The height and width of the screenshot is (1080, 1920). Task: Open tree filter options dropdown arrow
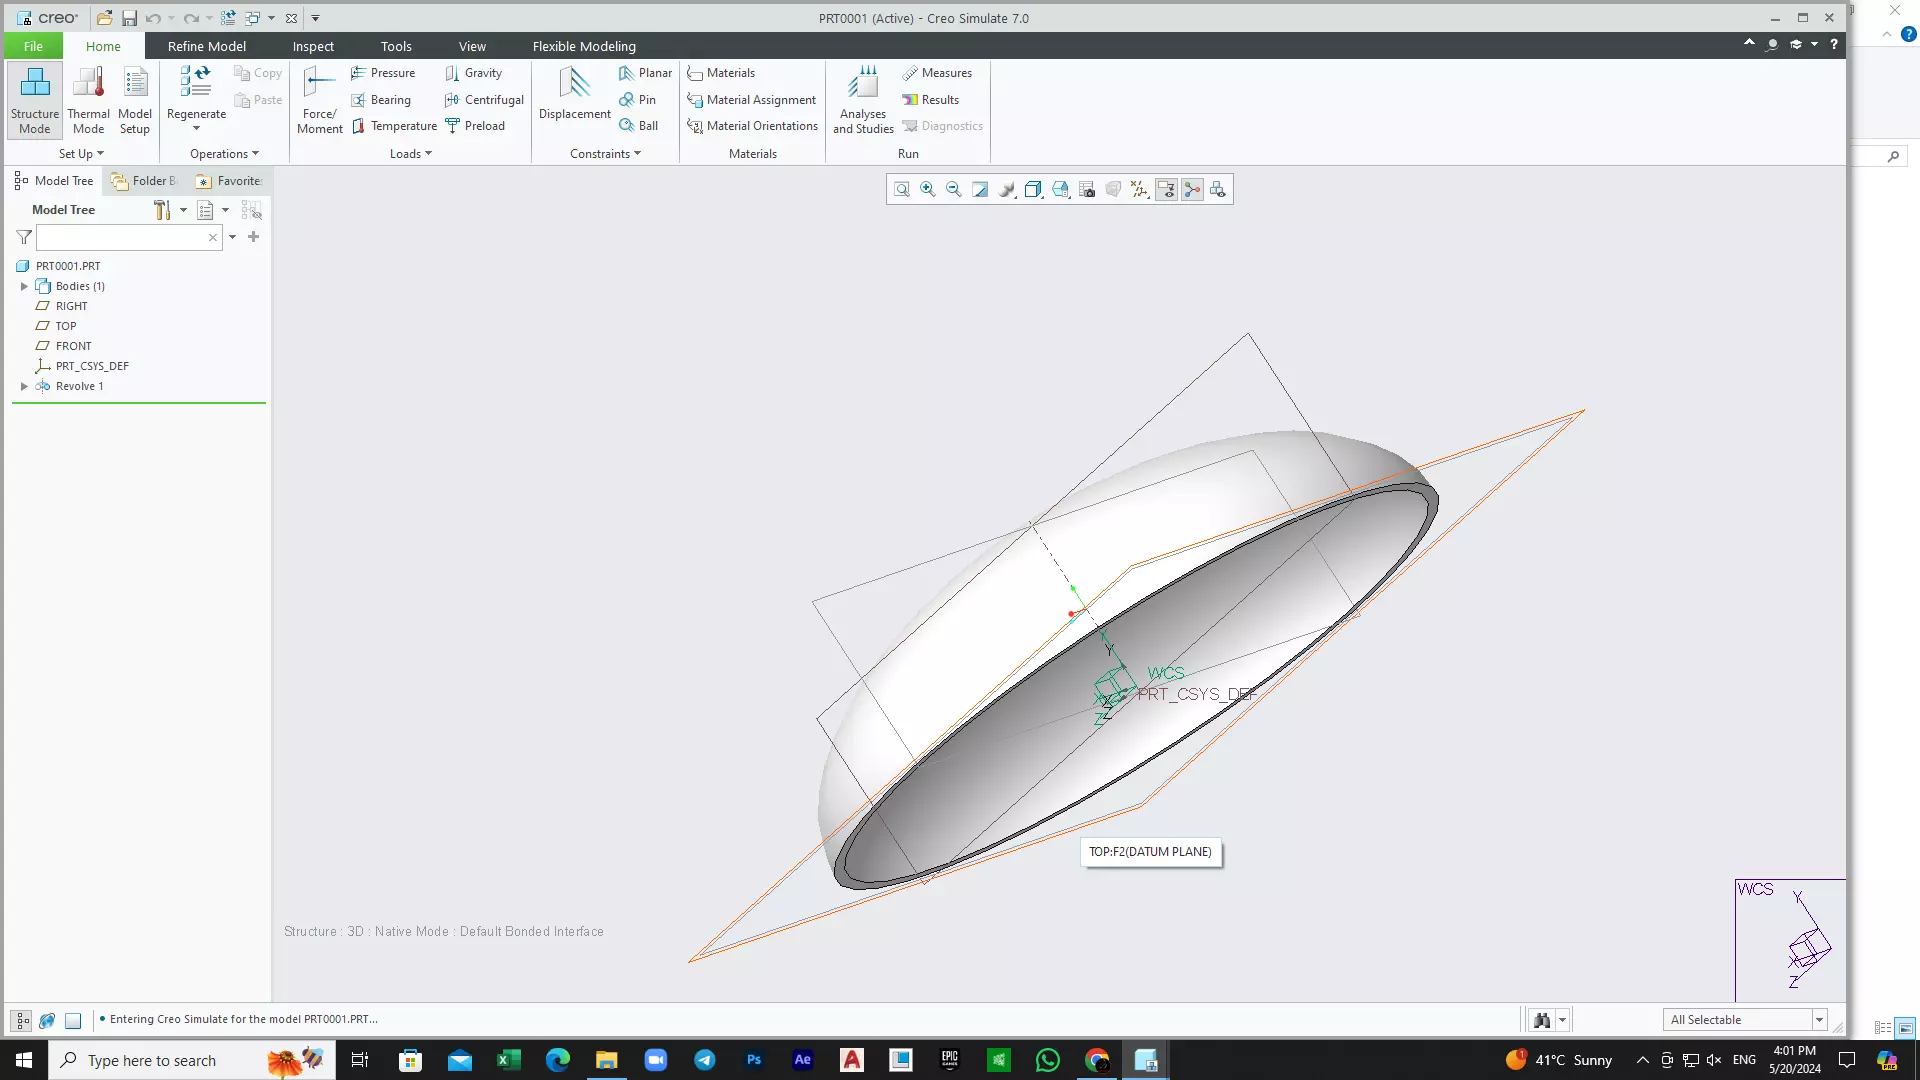pos(232,237)
